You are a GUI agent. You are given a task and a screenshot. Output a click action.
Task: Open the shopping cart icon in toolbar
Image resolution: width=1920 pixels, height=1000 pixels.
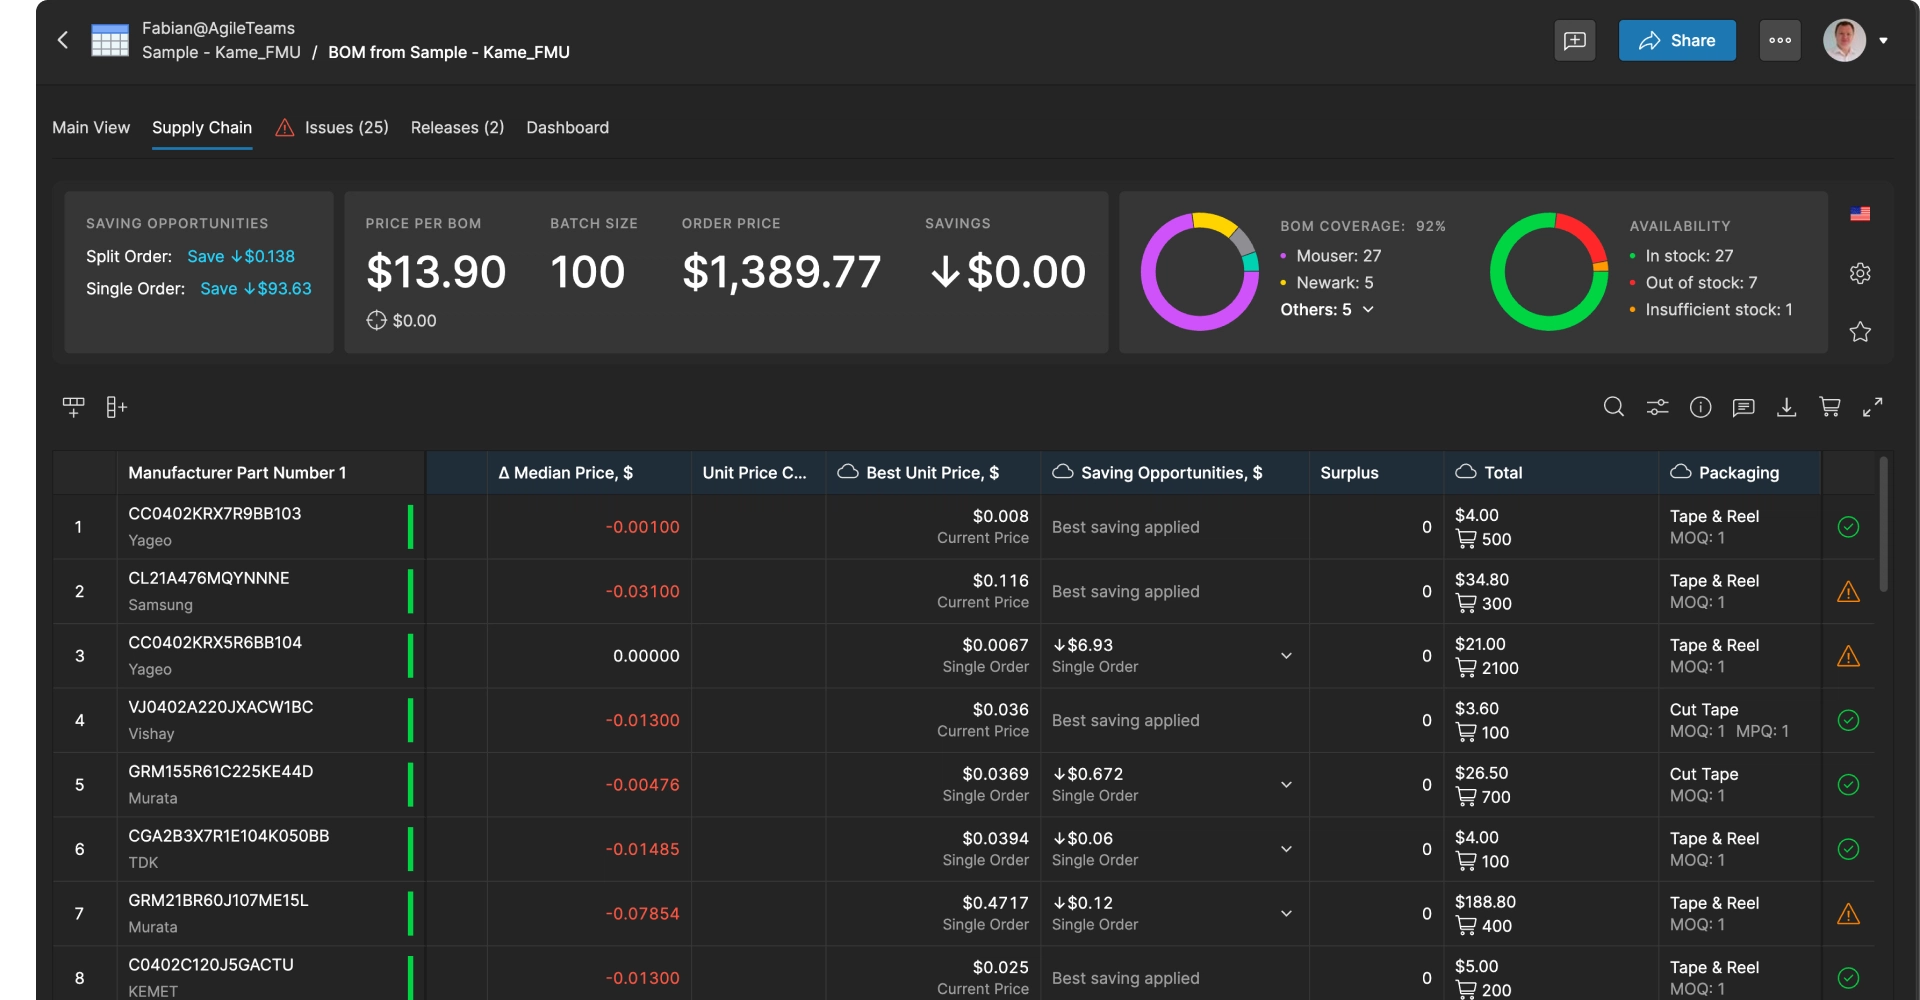1830,407
